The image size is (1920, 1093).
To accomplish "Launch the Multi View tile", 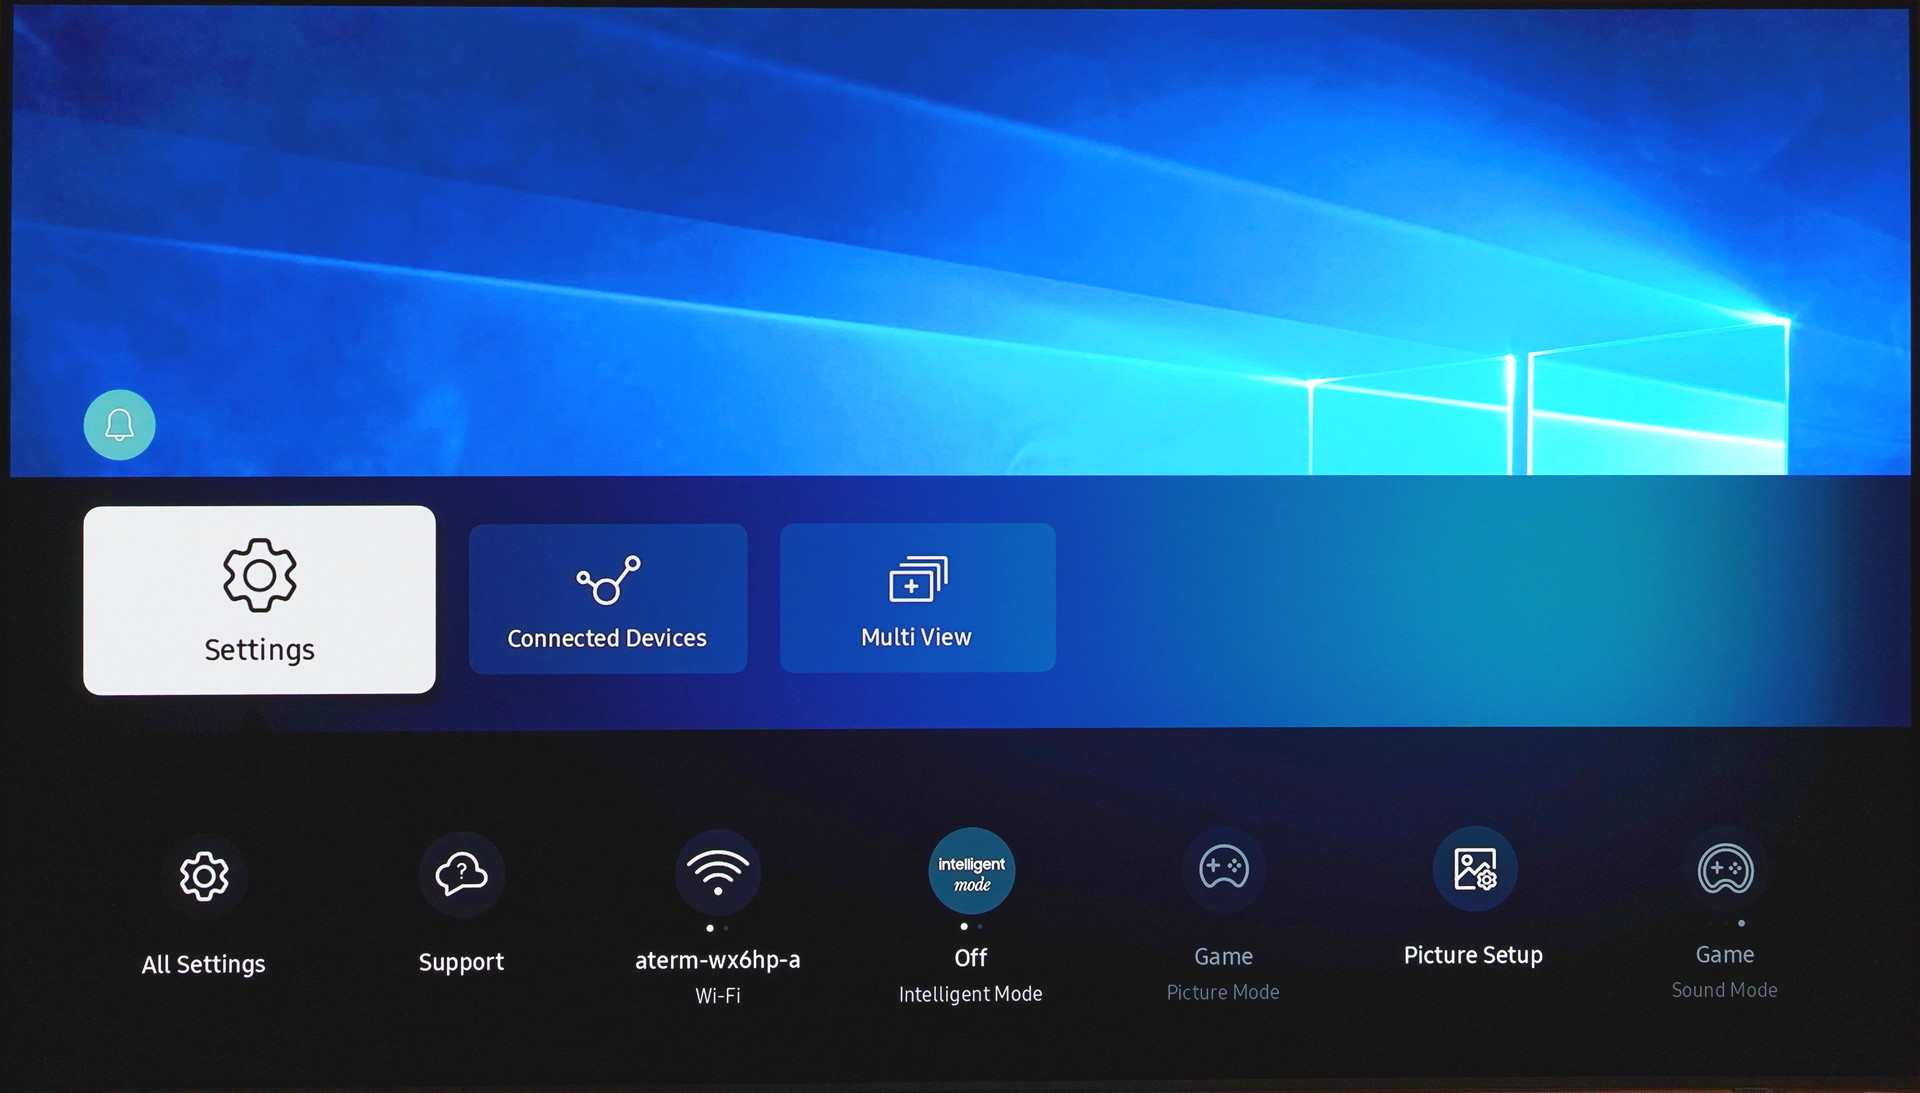I will point(917,597).
